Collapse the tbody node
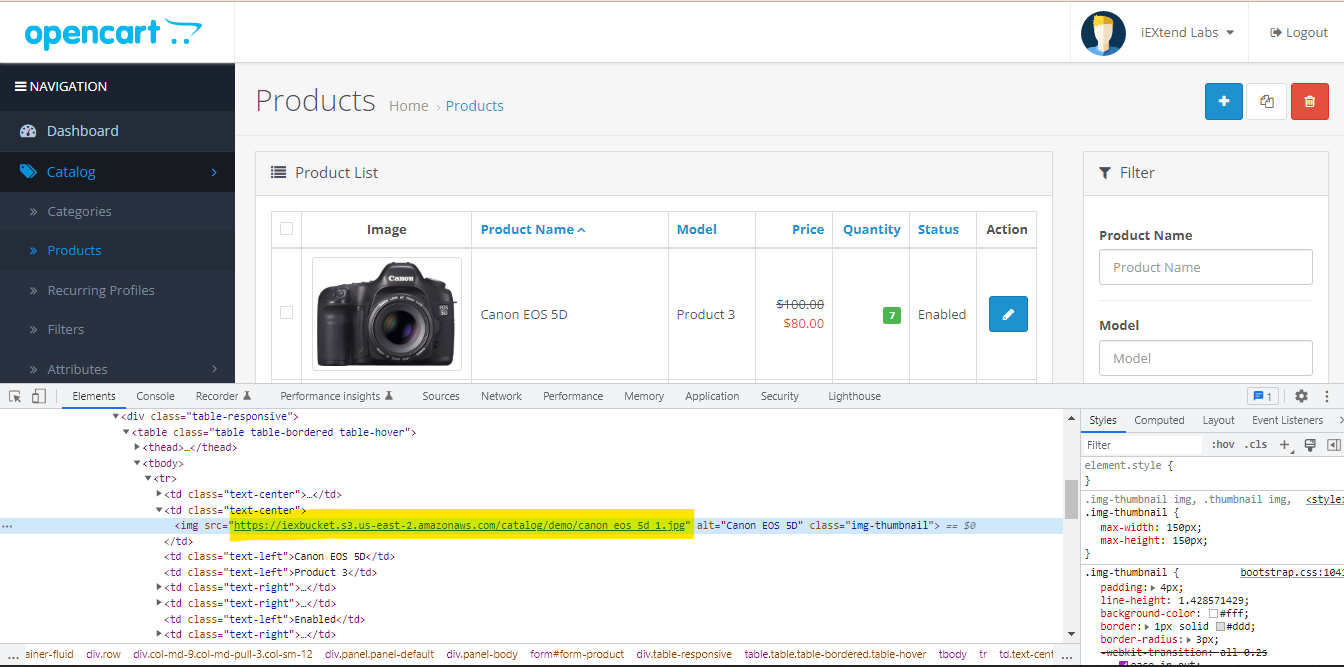 pyautogui.click(x=137, y=463)
